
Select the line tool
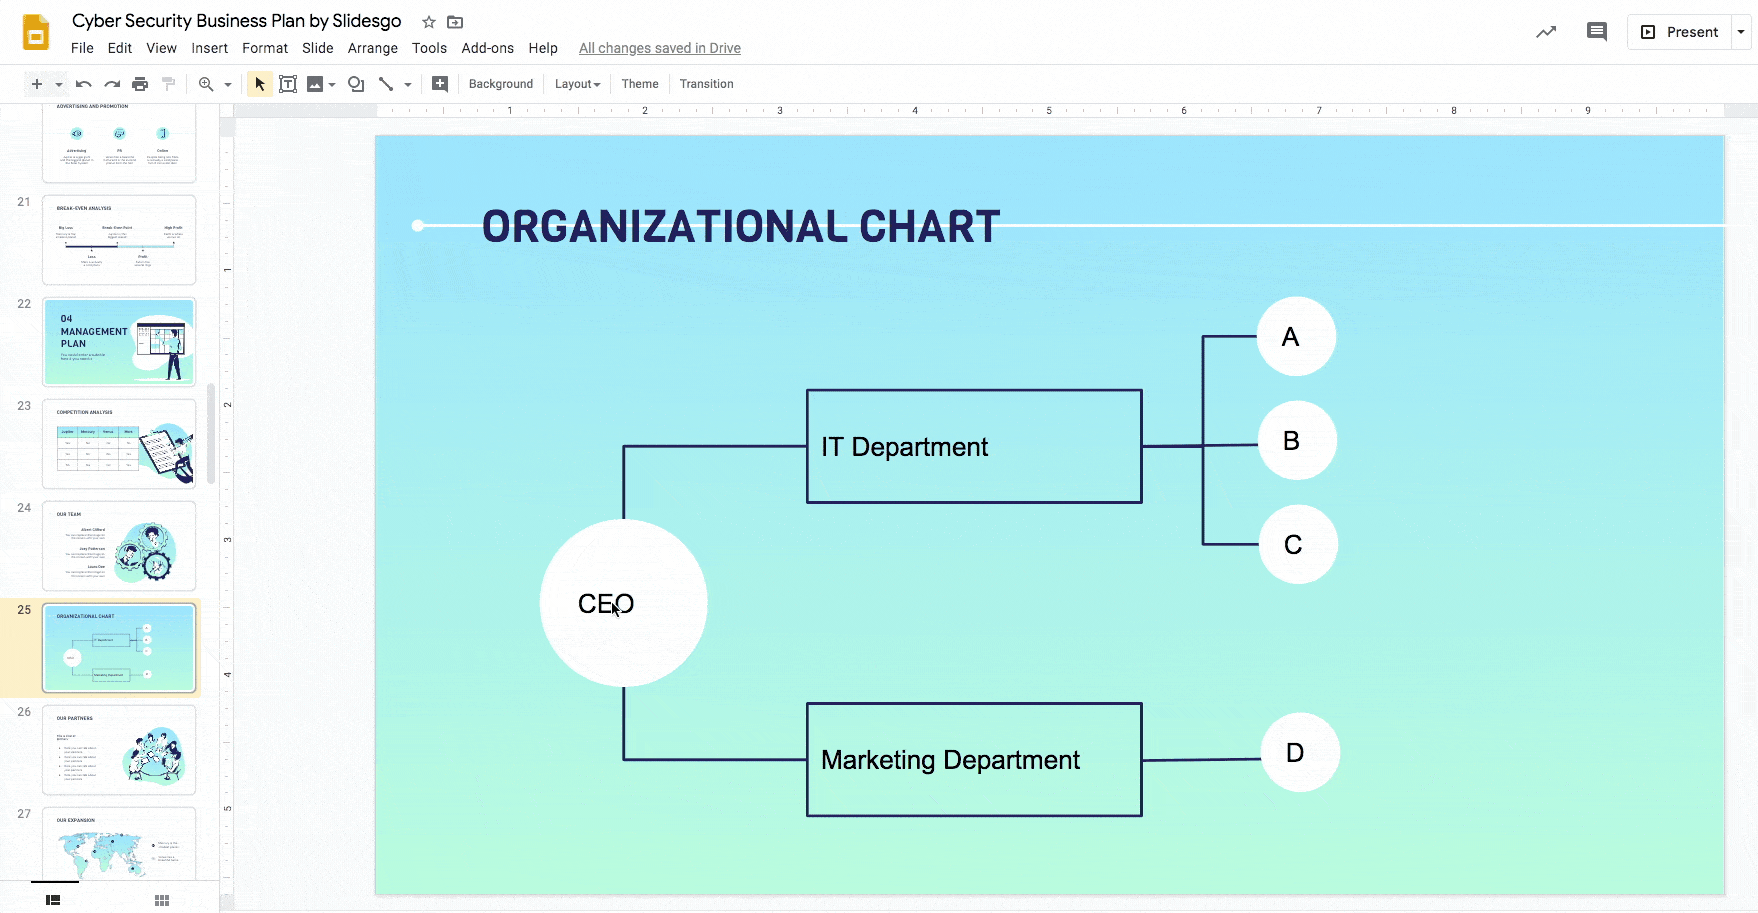(x=386, y=84)
